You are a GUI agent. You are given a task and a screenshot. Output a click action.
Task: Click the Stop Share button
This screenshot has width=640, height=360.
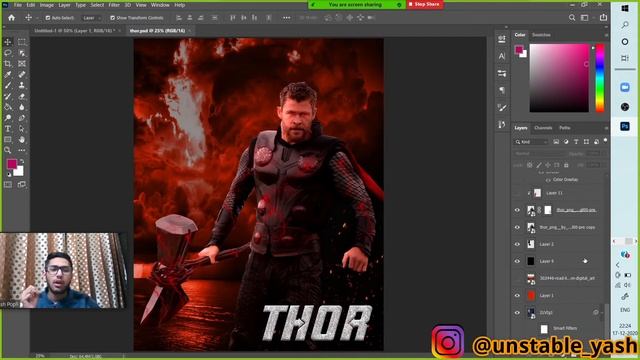(424, 4)
